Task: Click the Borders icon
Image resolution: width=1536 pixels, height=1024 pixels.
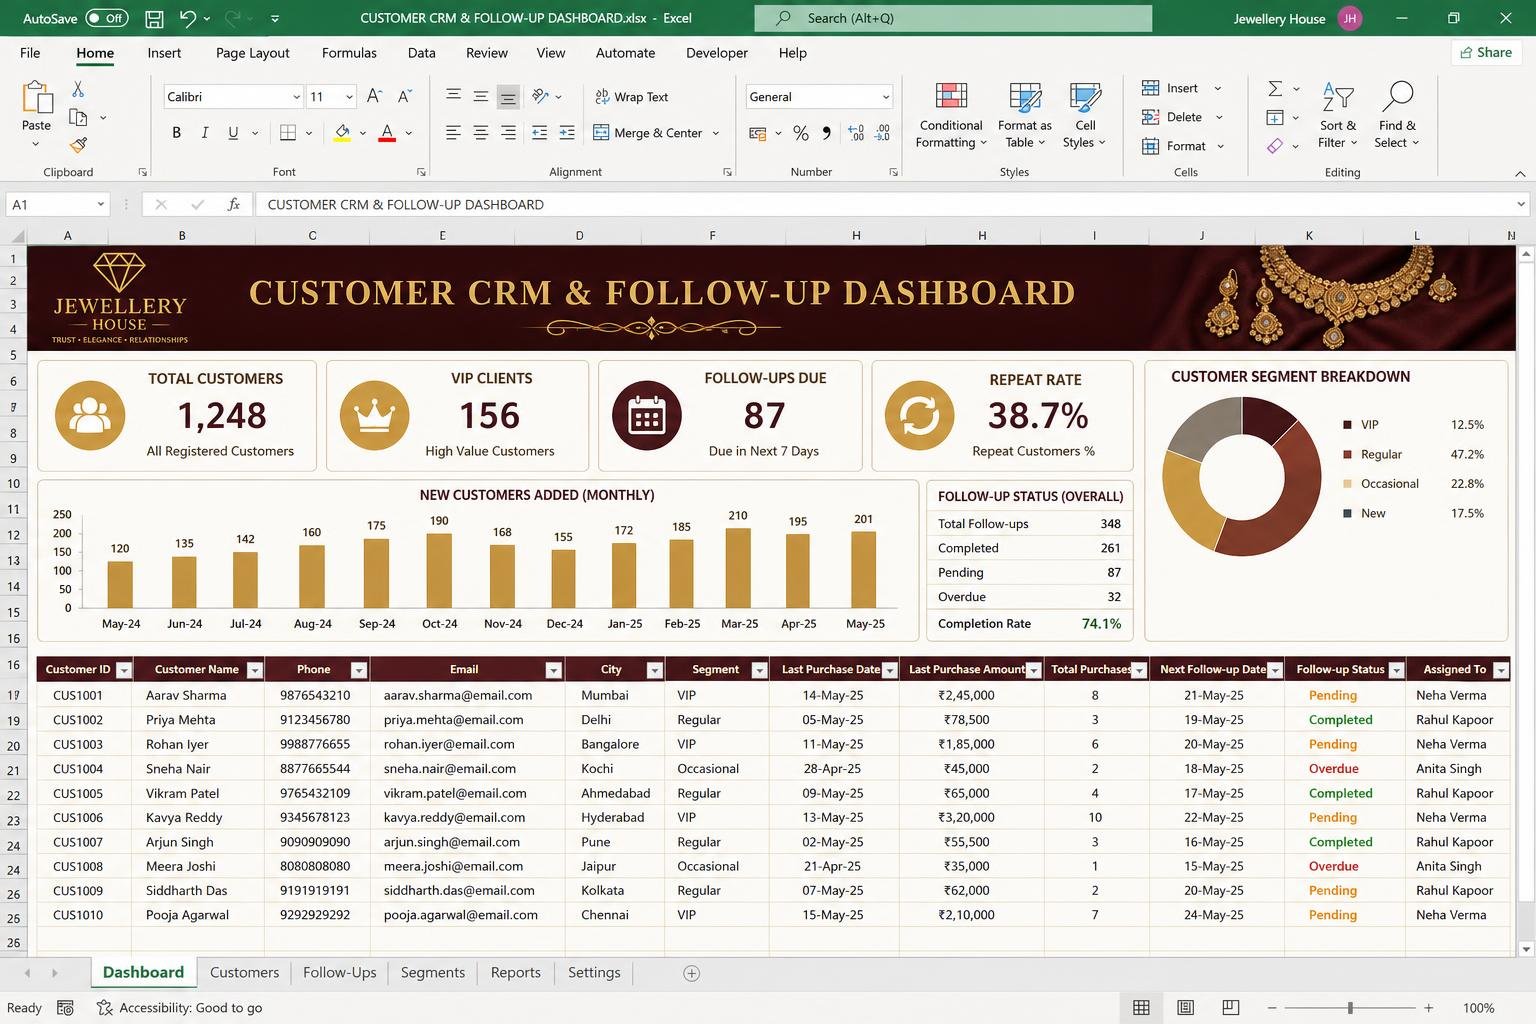Action: coord(288,133)
